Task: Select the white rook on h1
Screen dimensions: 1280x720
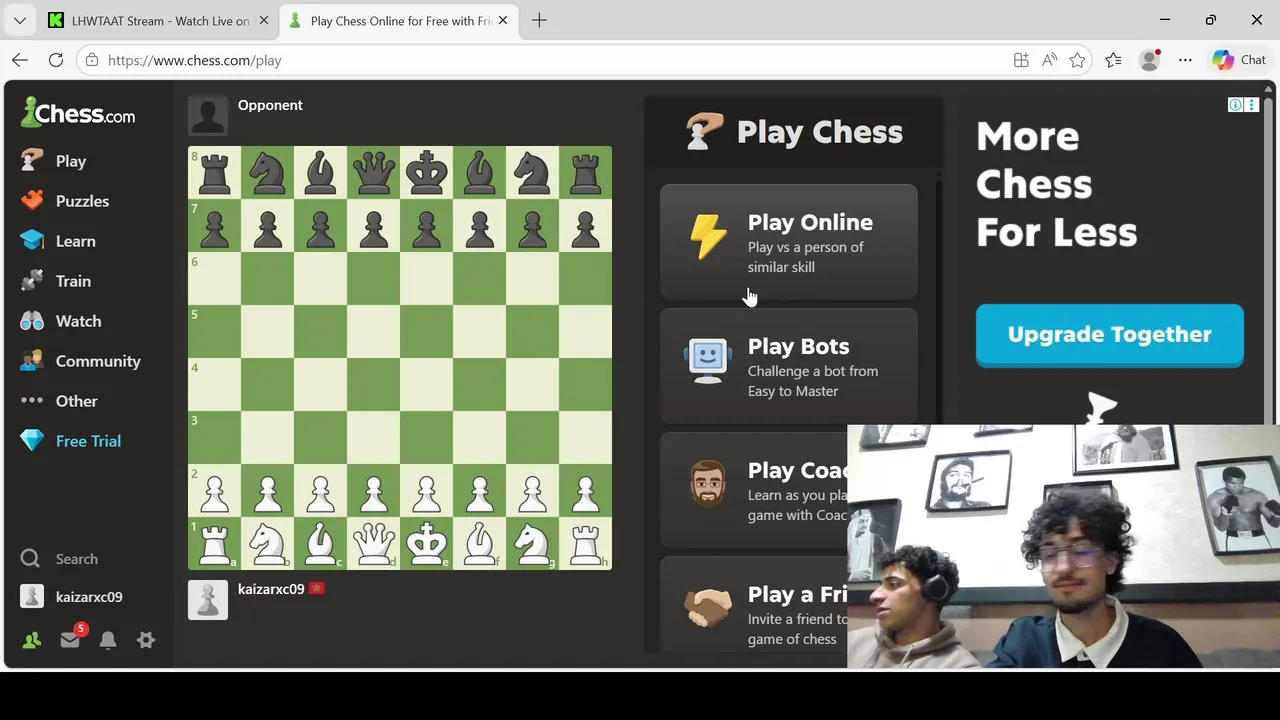Action: pos(585,543)
